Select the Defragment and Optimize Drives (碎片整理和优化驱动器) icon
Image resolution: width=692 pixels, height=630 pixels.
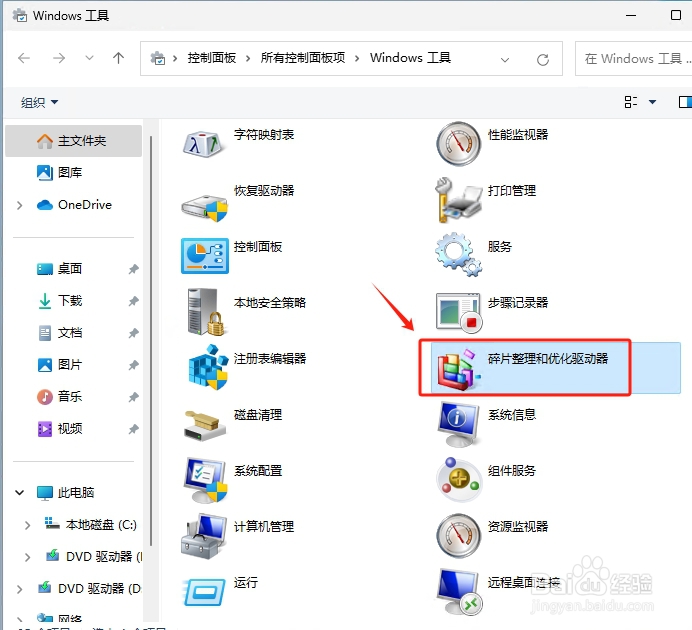point(458,368)
